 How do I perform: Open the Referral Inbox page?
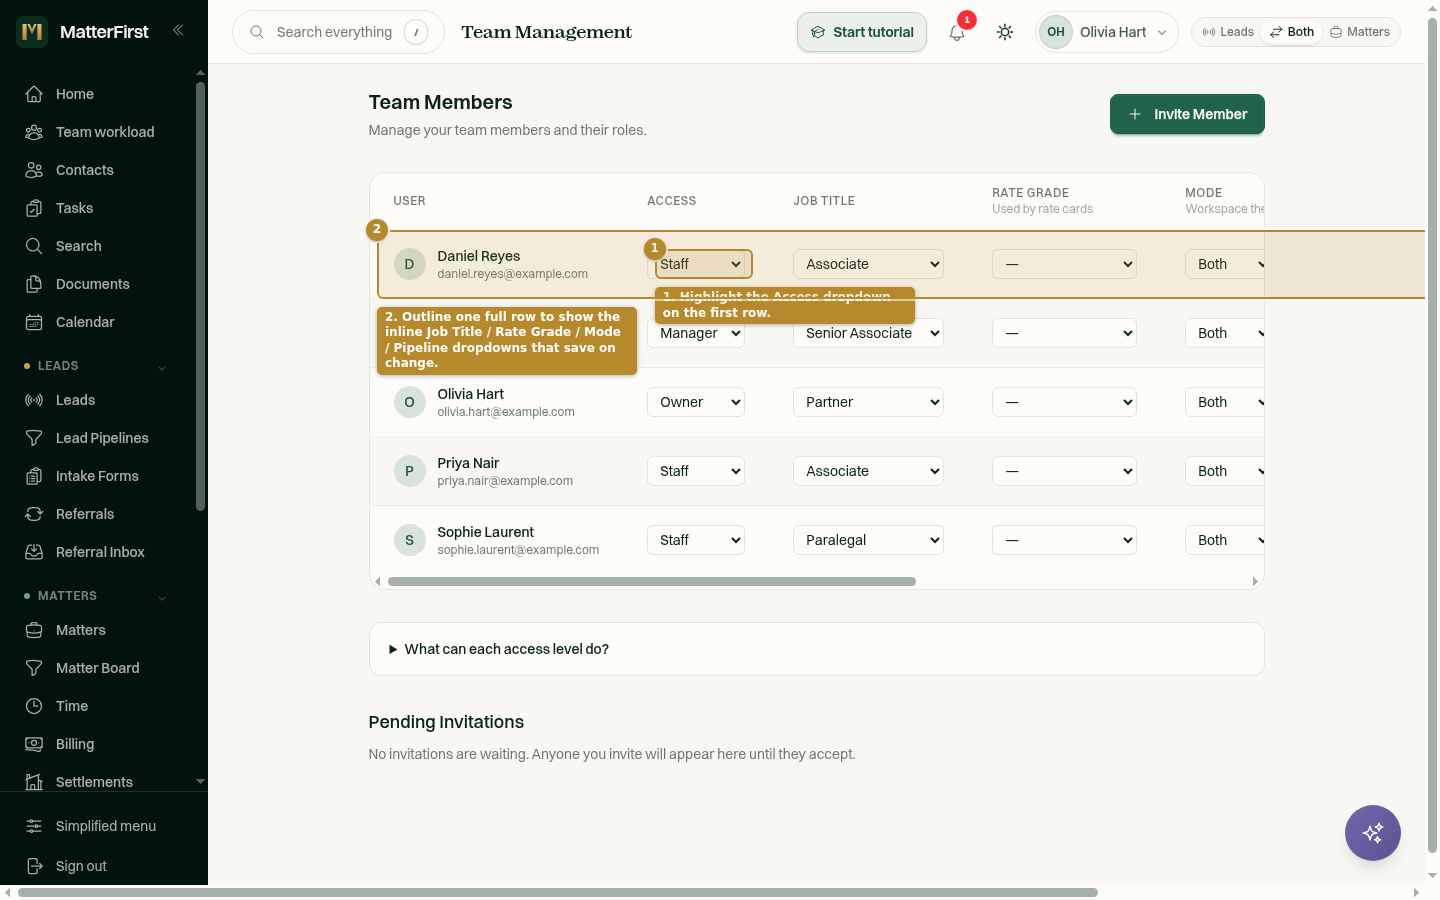100,552
